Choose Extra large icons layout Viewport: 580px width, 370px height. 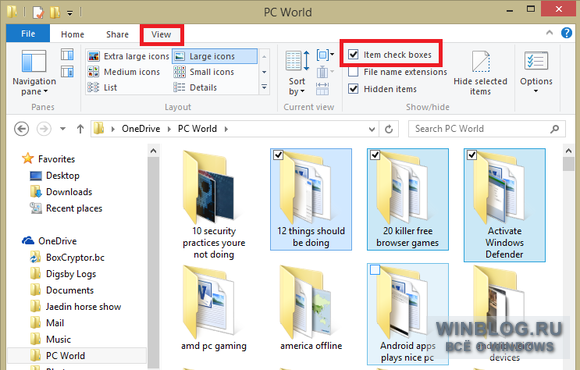coord(128,56)
